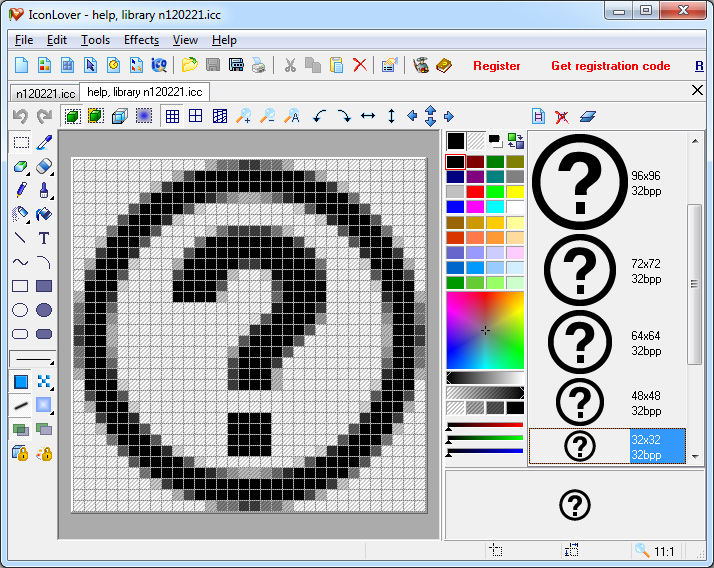Toggle the pixel grid display
714x568 pixels.
click(x=173, y=116)
